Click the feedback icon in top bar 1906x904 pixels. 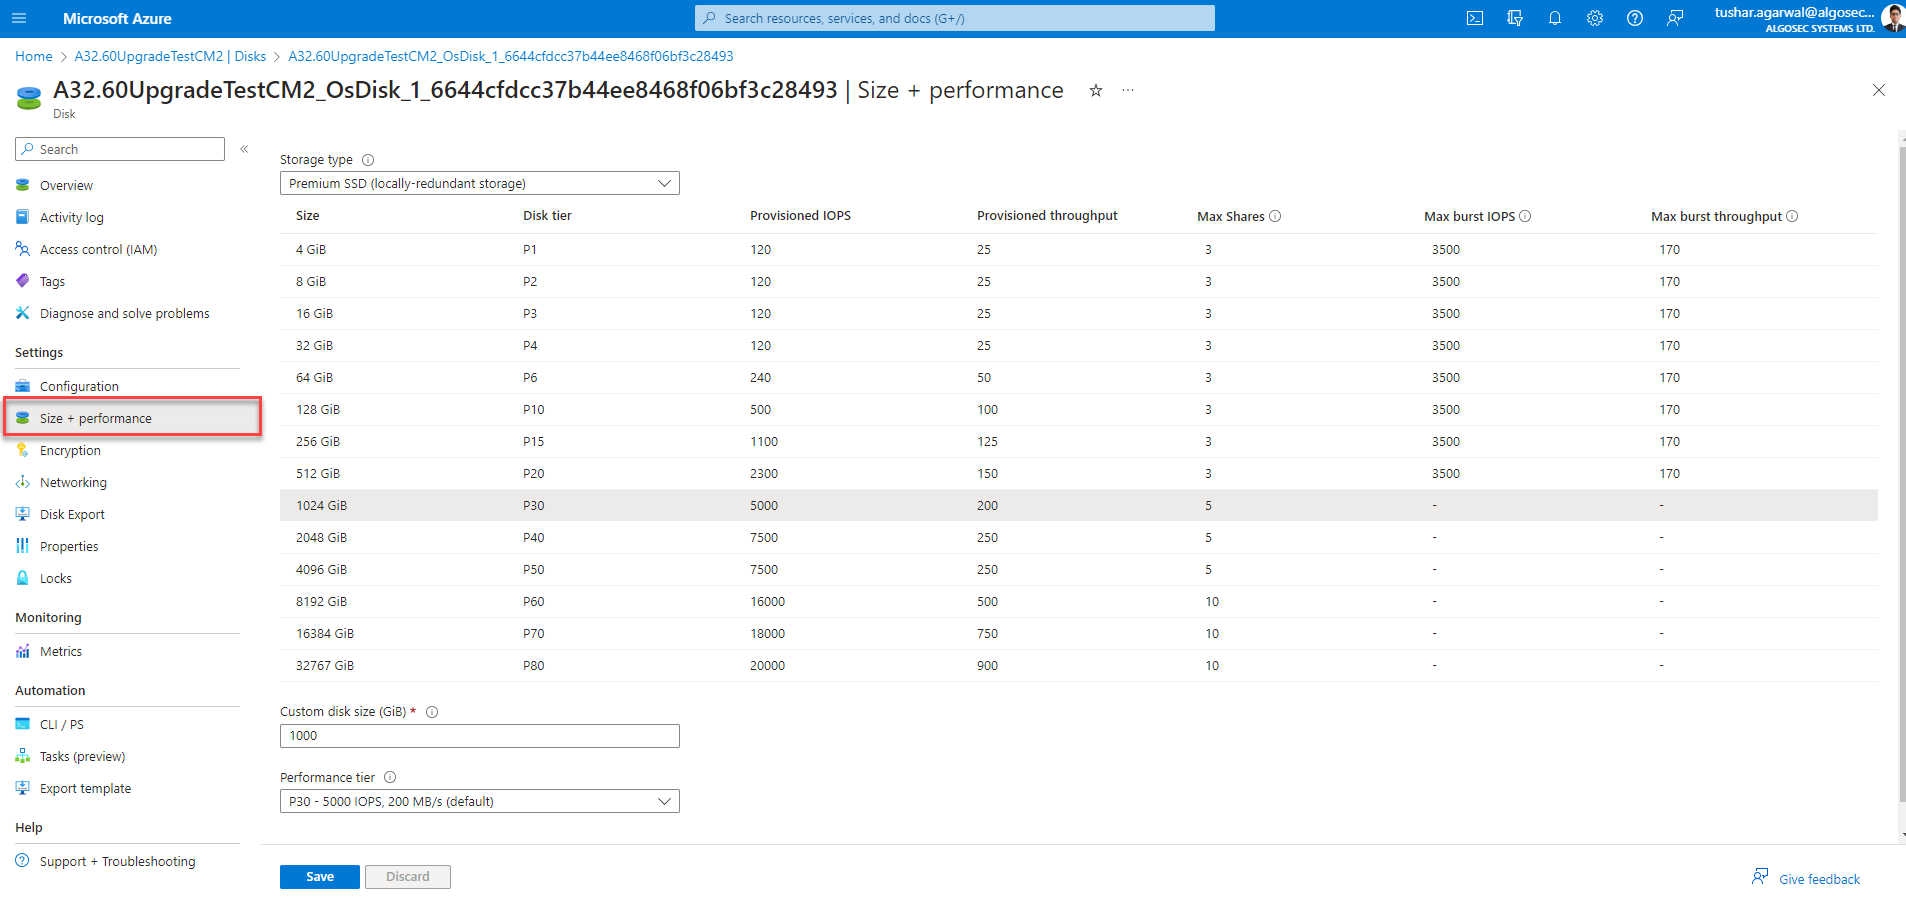click(x=1674, y=18)
